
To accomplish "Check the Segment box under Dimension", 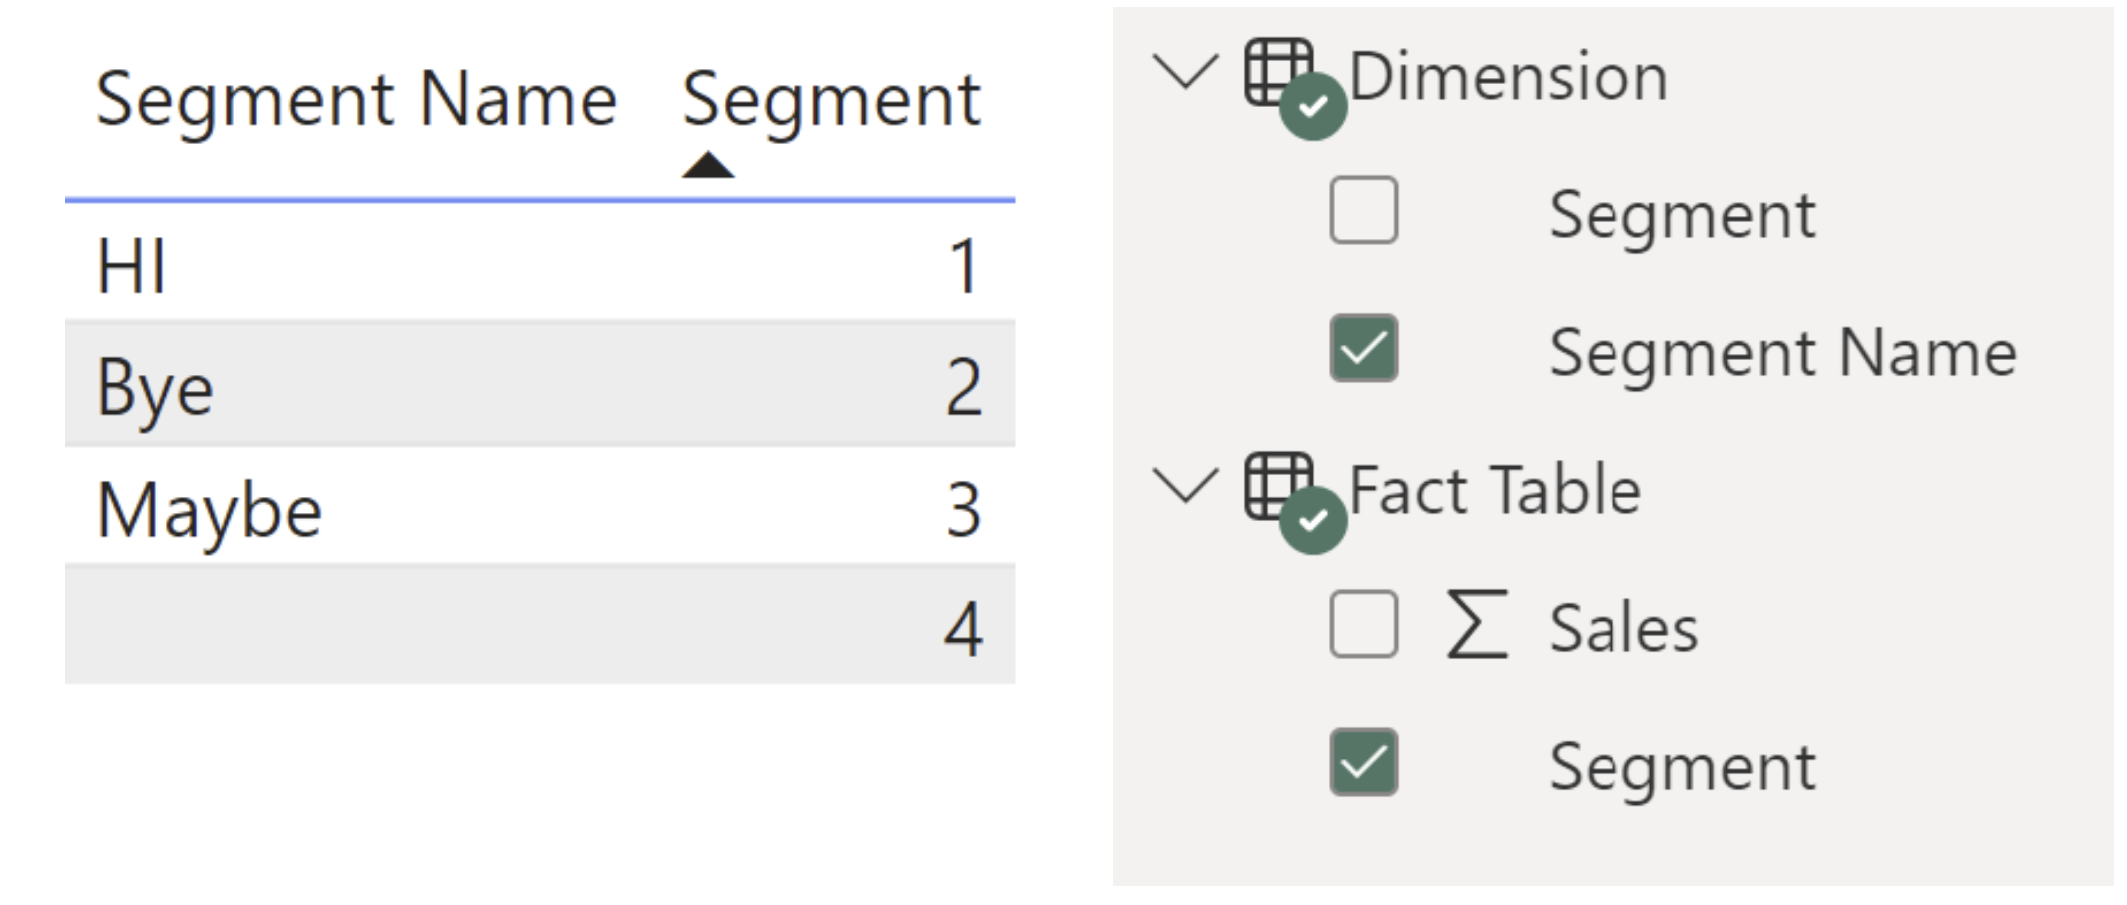I will 1363,211.
